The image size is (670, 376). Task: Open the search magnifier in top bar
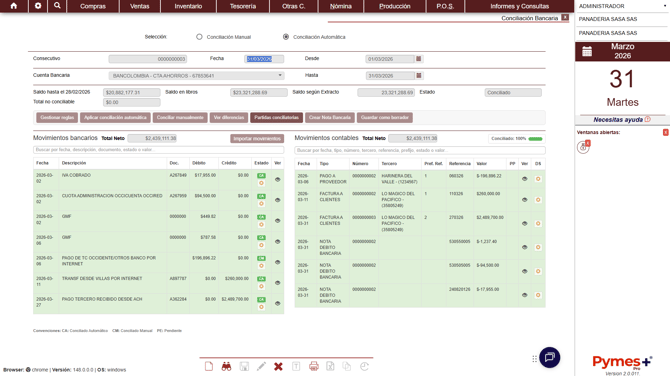coord(57,6)
